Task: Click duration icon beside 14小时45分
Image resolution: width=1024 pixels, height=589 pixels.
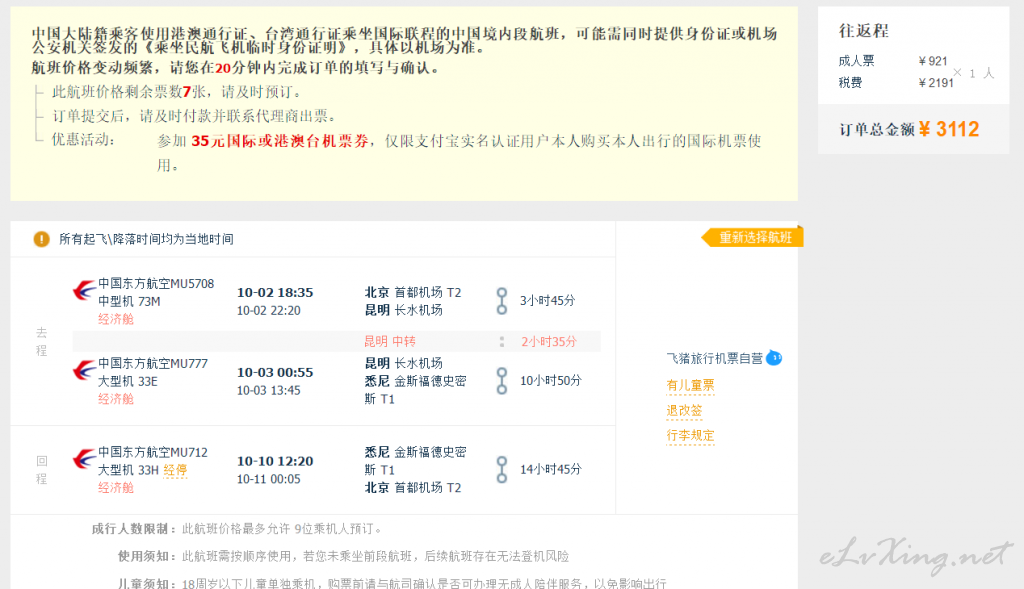Action: pyautogui.click(x=502, y=470)
